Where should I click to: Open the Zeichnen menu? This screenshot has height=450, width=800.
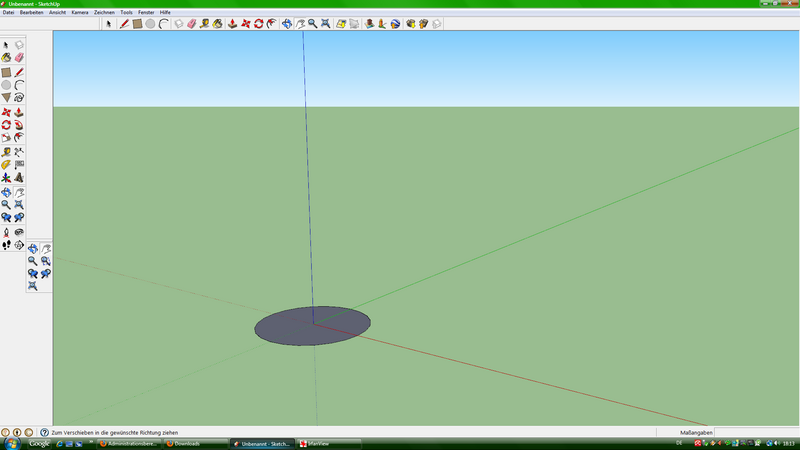(104, 12)
